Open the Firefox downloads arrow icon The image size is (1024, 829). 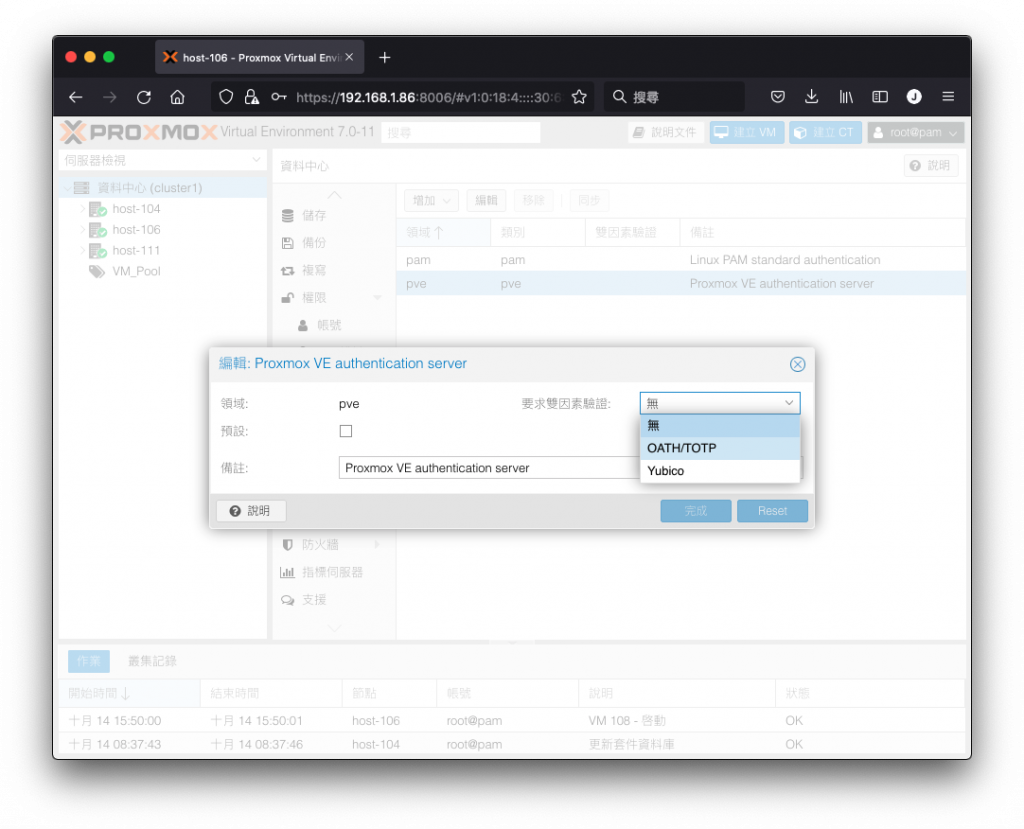811,97
